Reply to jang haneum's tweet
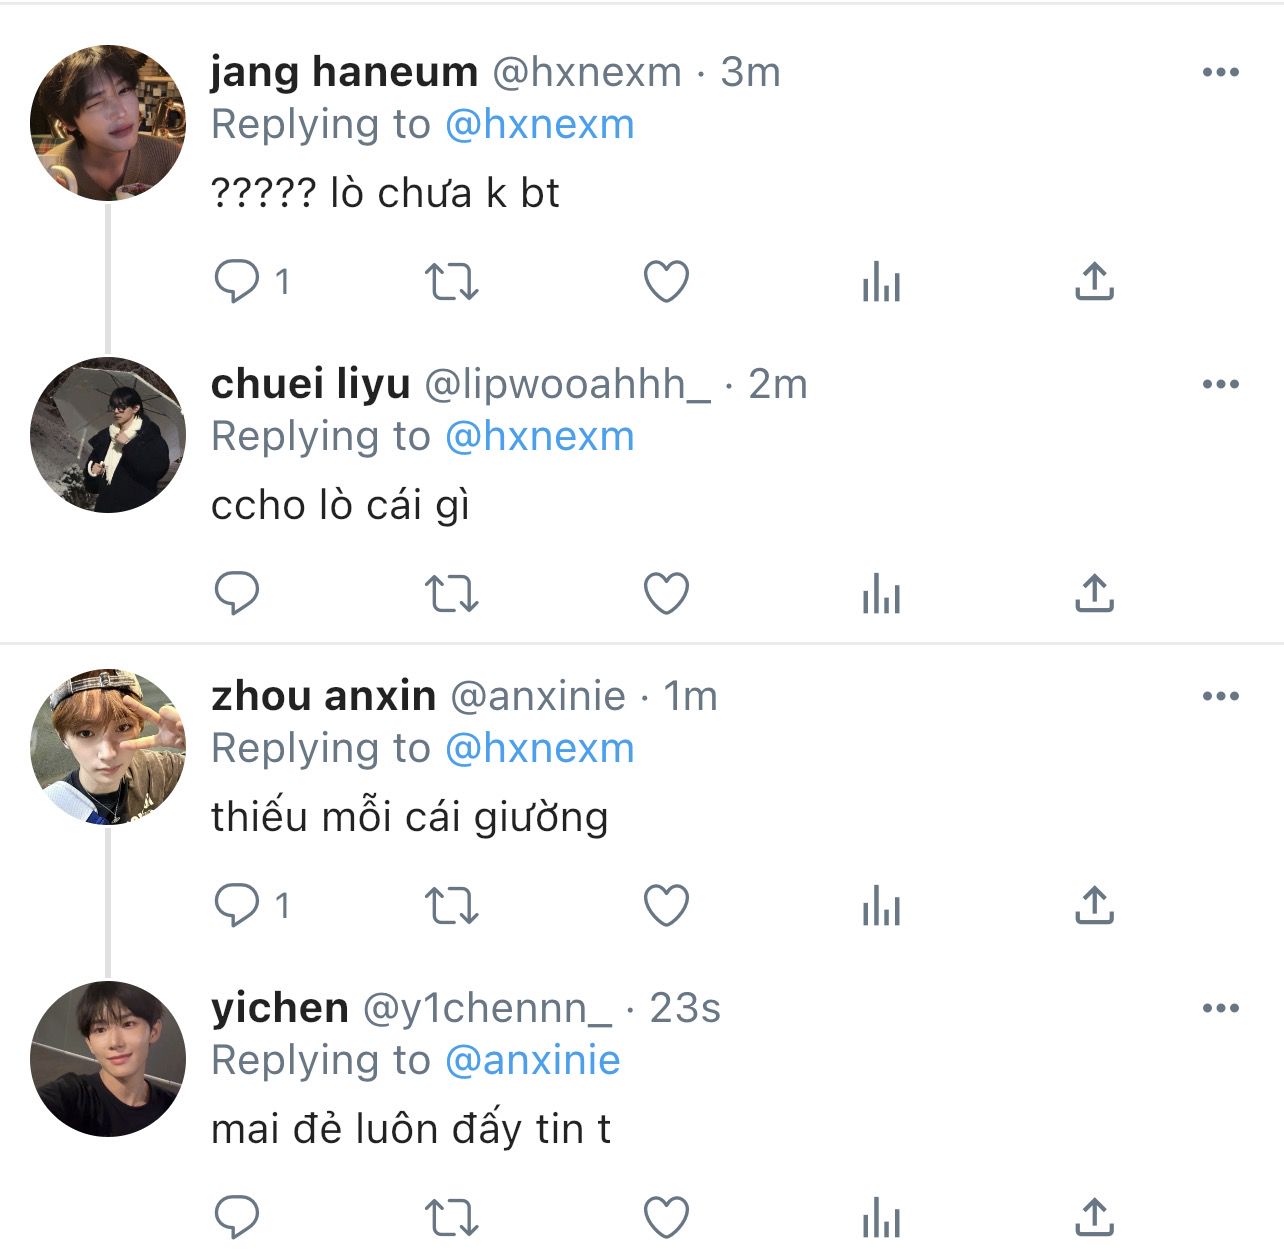 click(238, 282)
